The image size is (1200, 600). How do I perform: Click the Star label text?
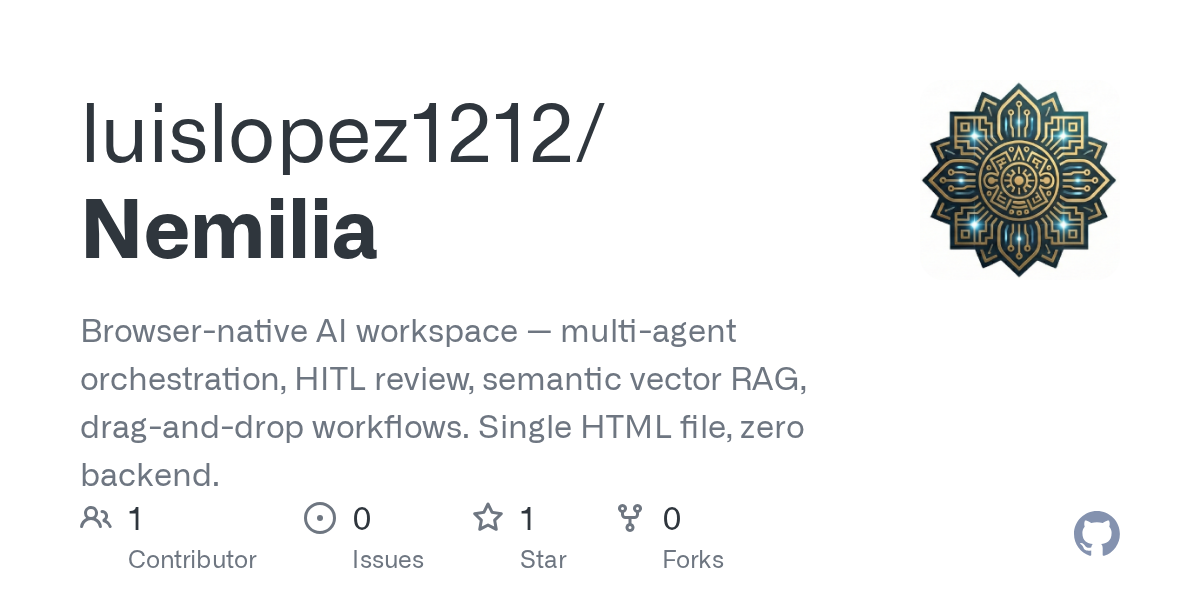(x=543, y=559)
